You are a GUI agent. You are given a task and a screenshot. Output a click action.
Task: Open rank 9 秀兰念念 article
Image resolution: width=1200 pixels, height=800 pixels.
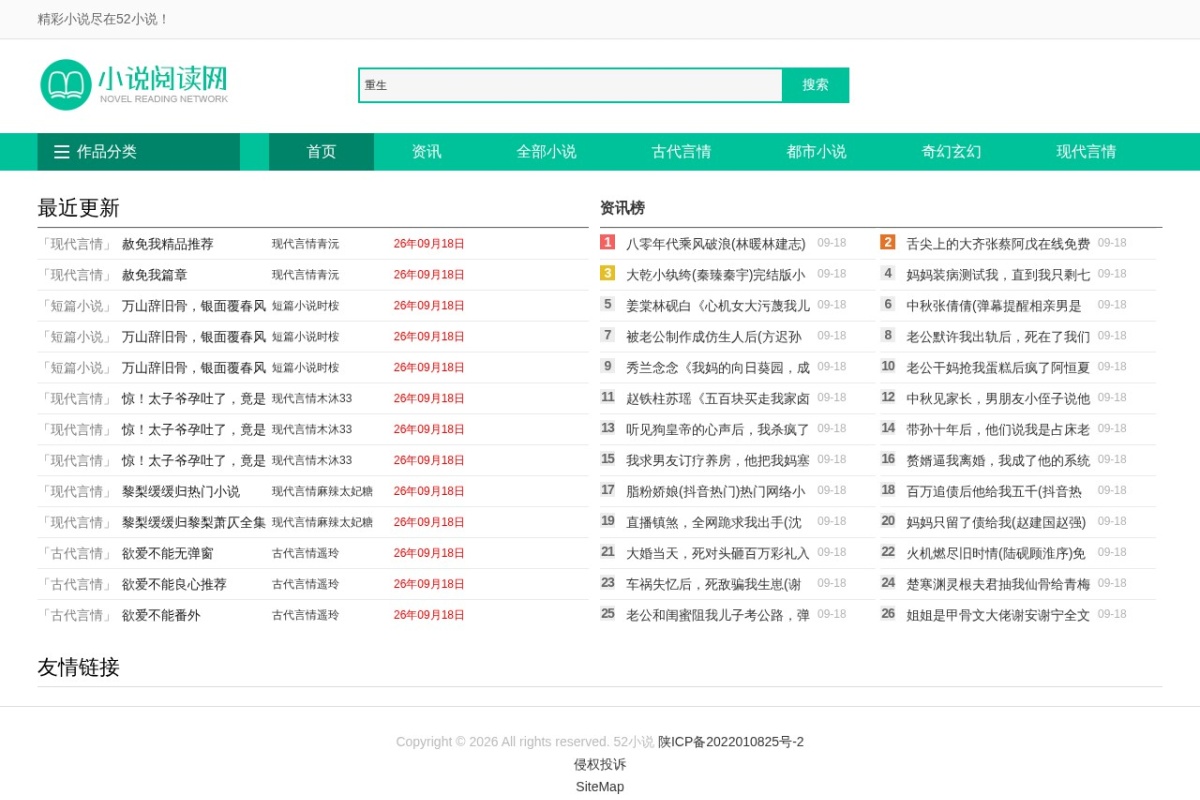coord(718,368)
